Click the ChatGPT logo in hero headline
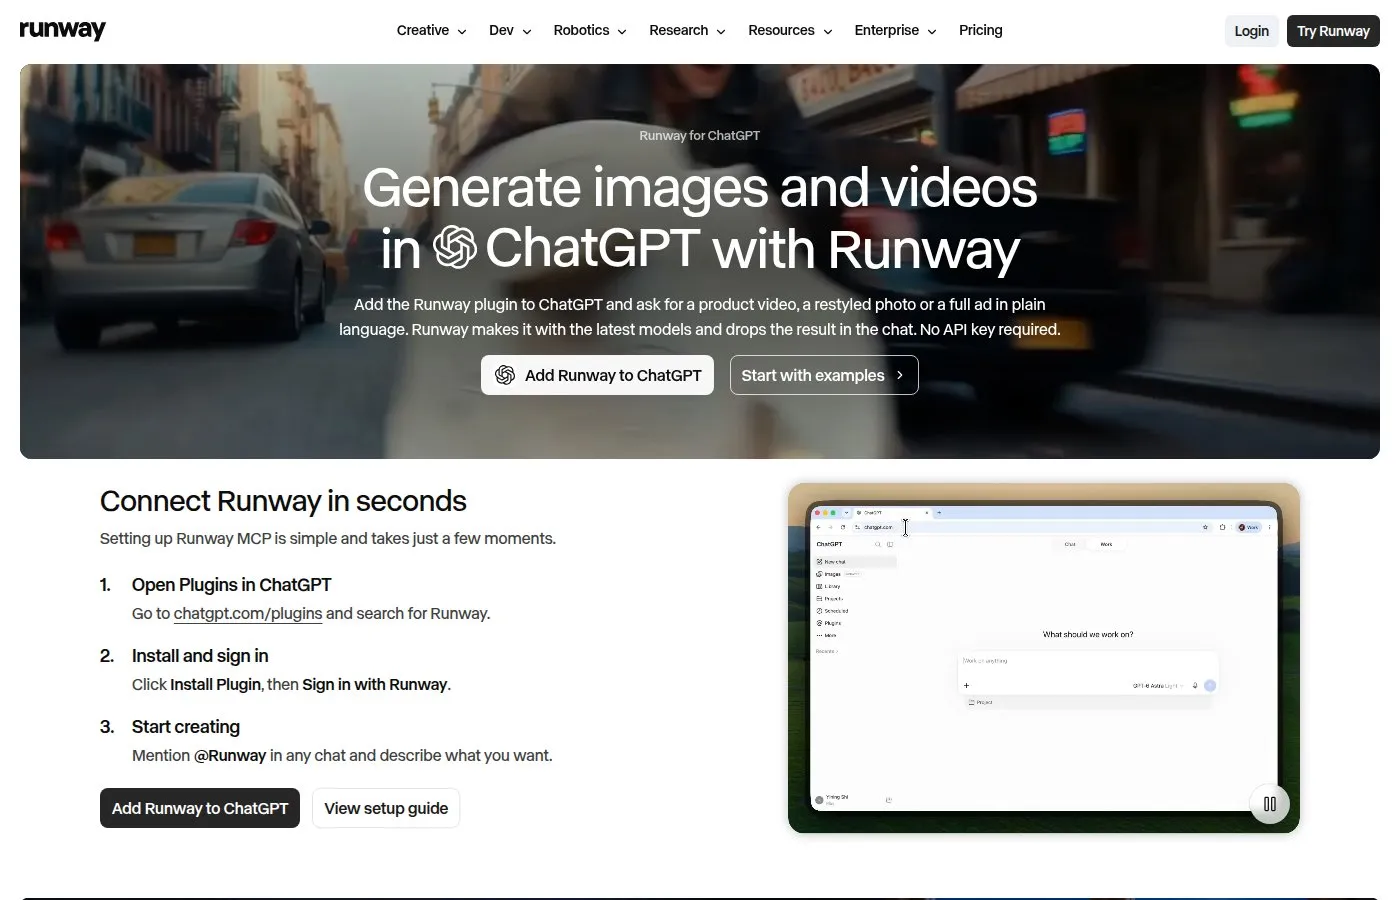 [x=455, y=247]
